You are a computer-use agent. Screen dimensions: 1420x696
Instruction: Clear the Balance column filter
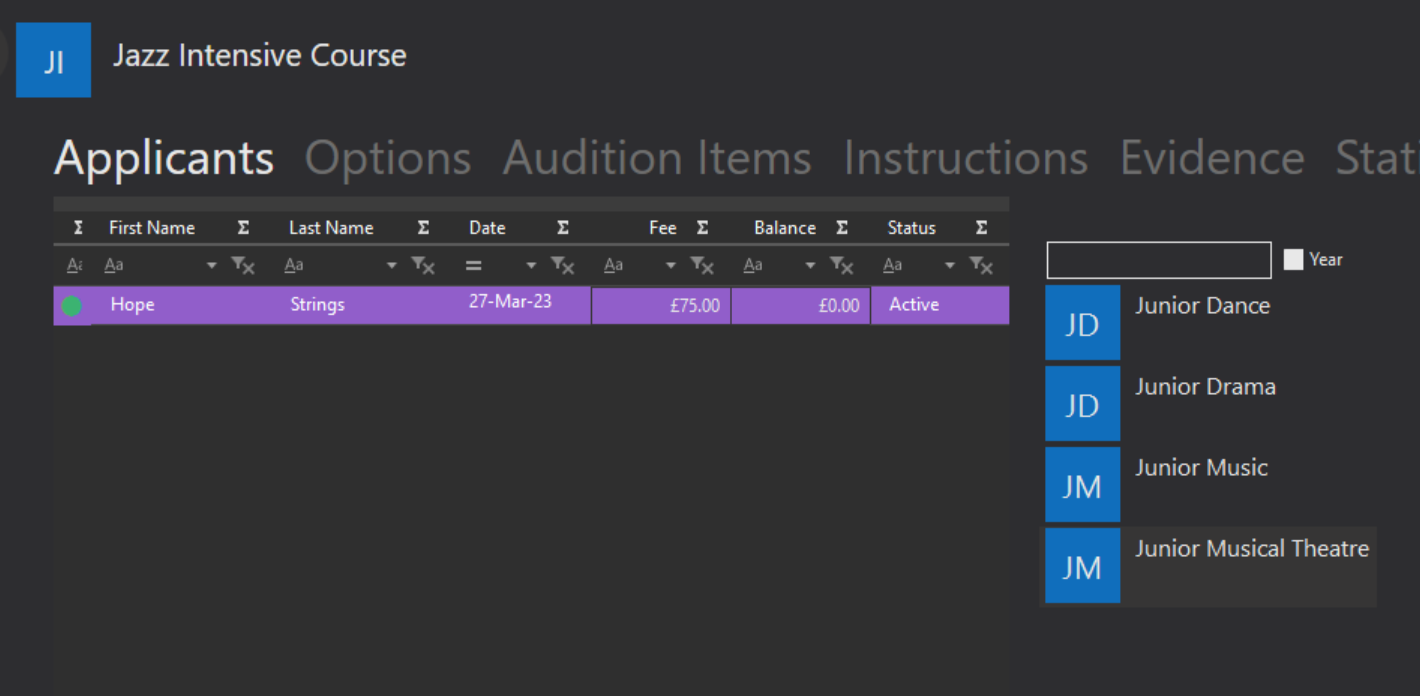[842, 265]
